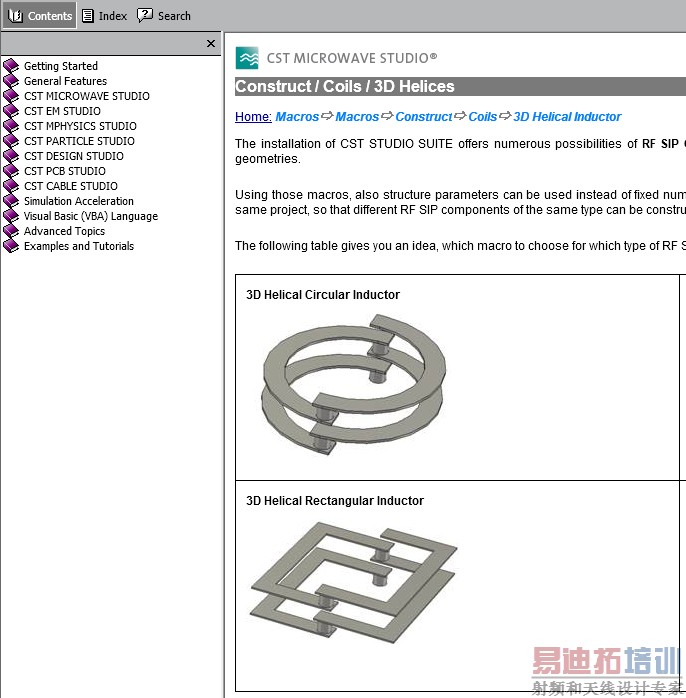686x698 pixels.
Task: Select the General Features topic label
Action: (65, 81)
